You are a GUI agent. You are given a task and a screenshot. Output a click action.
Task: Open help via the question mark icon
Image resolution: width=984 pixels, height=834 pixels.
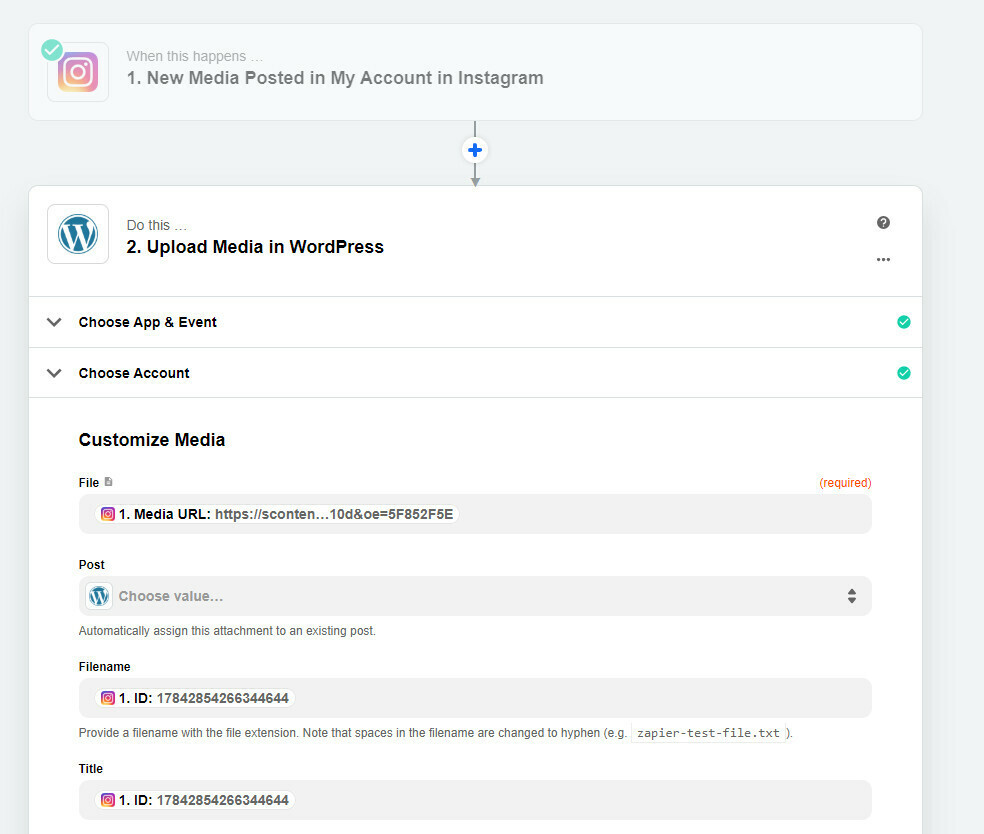(x=883, y=223)
